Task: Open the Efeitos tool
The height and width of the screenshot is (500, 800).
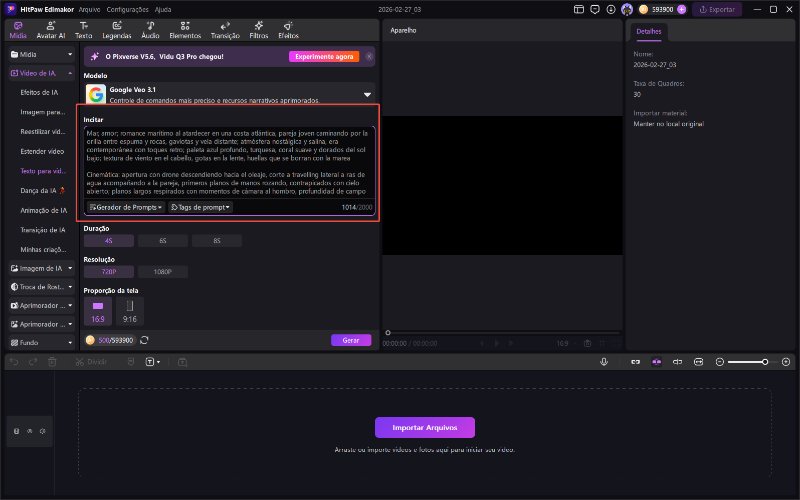Action: (288, 30)
